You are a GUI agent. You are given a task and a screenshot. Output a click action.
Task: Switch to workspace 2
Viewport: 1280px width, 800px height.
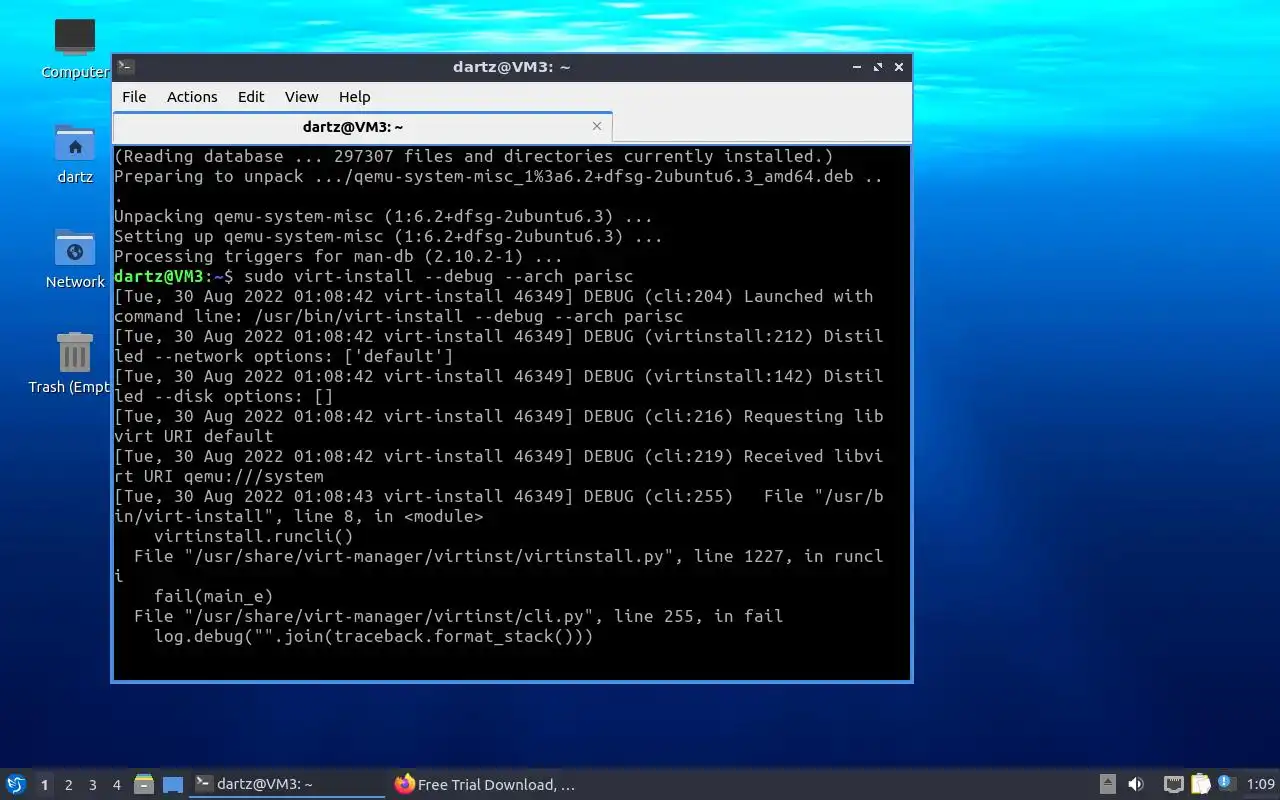click(x=68, y=785)
